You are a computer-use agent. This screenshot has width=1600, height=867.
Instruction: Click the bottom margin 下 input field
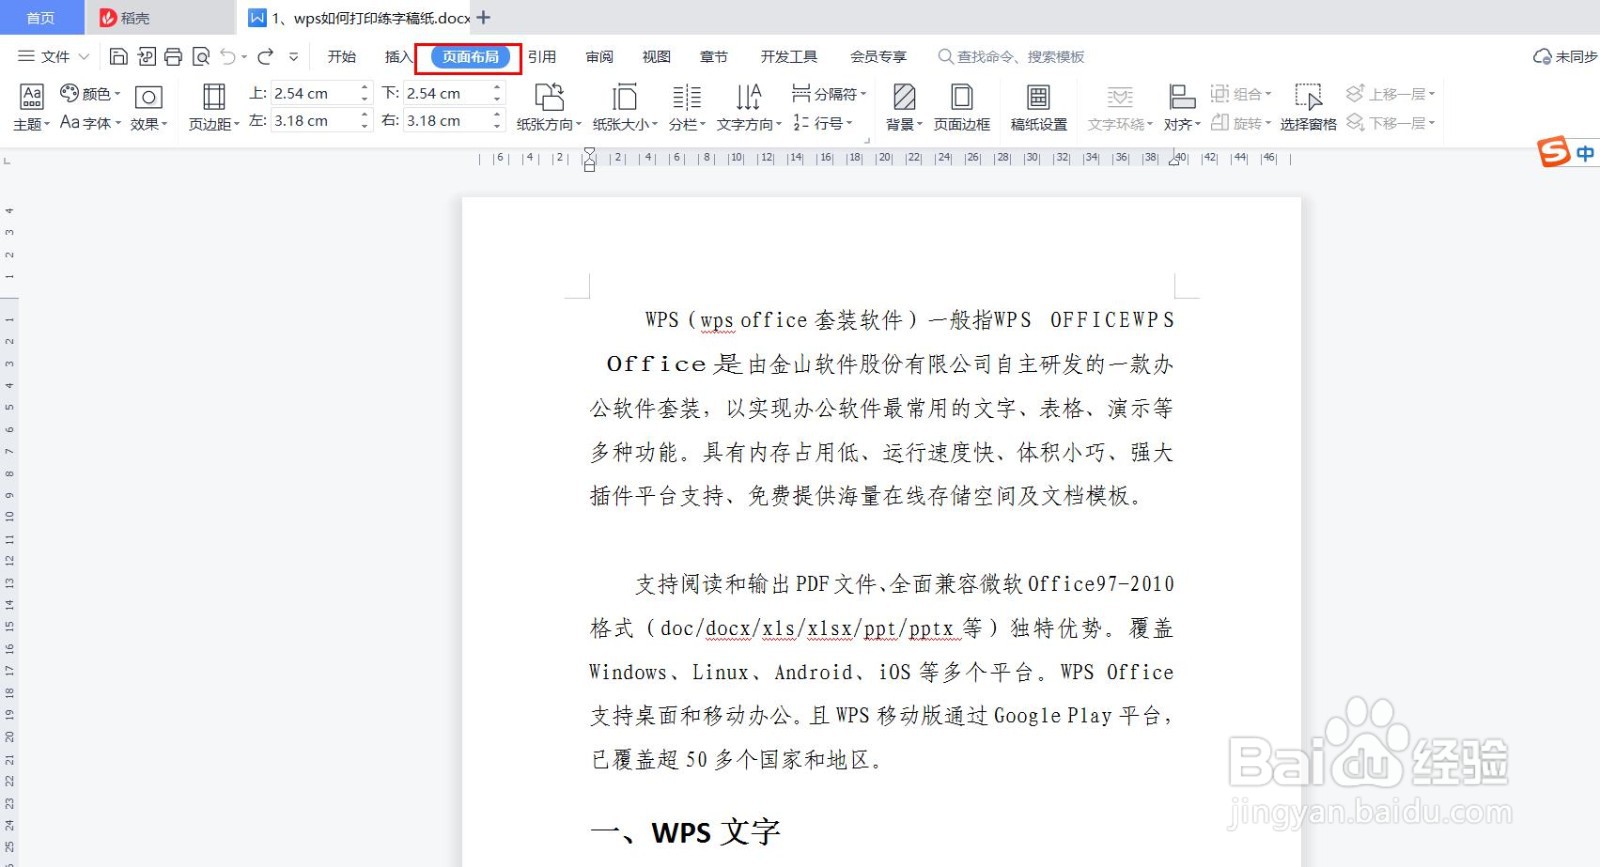[446, 93]
